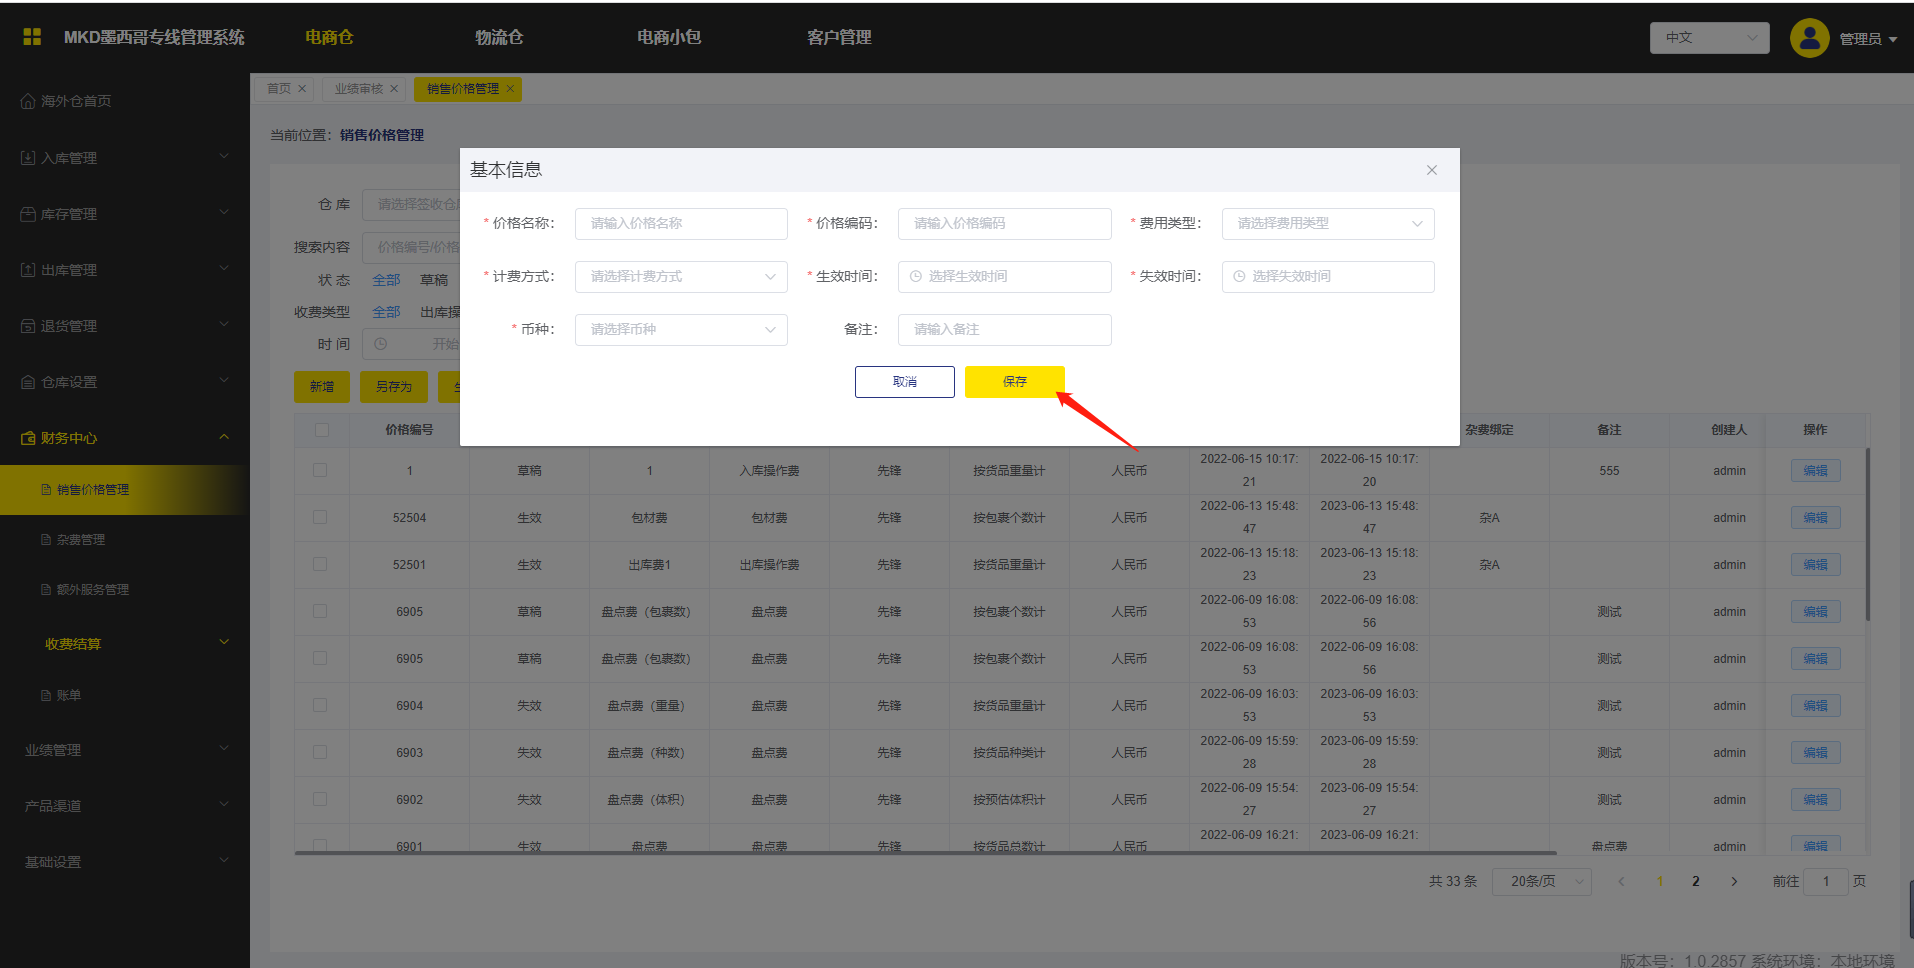Close the 首页 tab using its X
The height and width of the screenshot is (968, 1914).
tap(302, 89)
